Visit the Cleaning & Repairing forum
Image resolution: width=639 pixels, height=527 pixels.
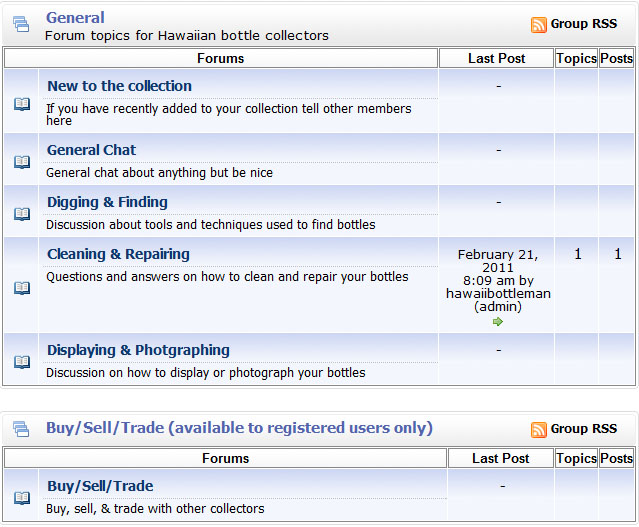(x=118, y=254)
